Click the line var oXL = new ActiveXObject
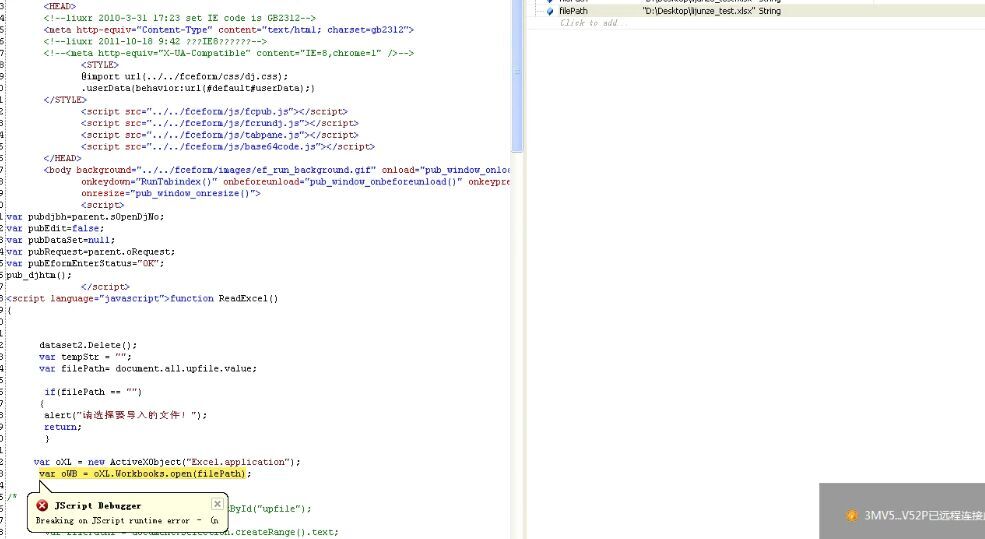This screenshot has width=985, height=539. click(x=167, y=462)
